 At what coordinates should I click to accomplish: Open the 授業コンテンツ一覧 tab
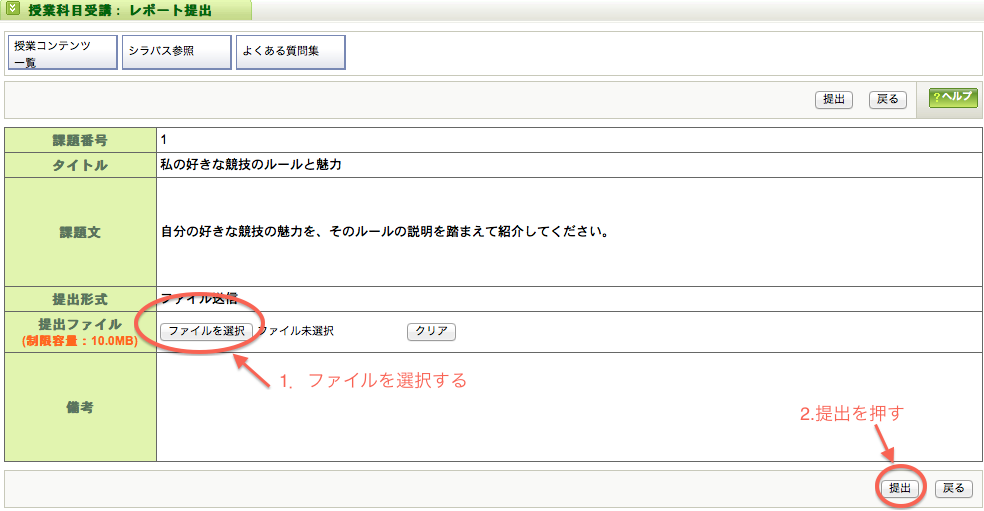coord(63,52)
